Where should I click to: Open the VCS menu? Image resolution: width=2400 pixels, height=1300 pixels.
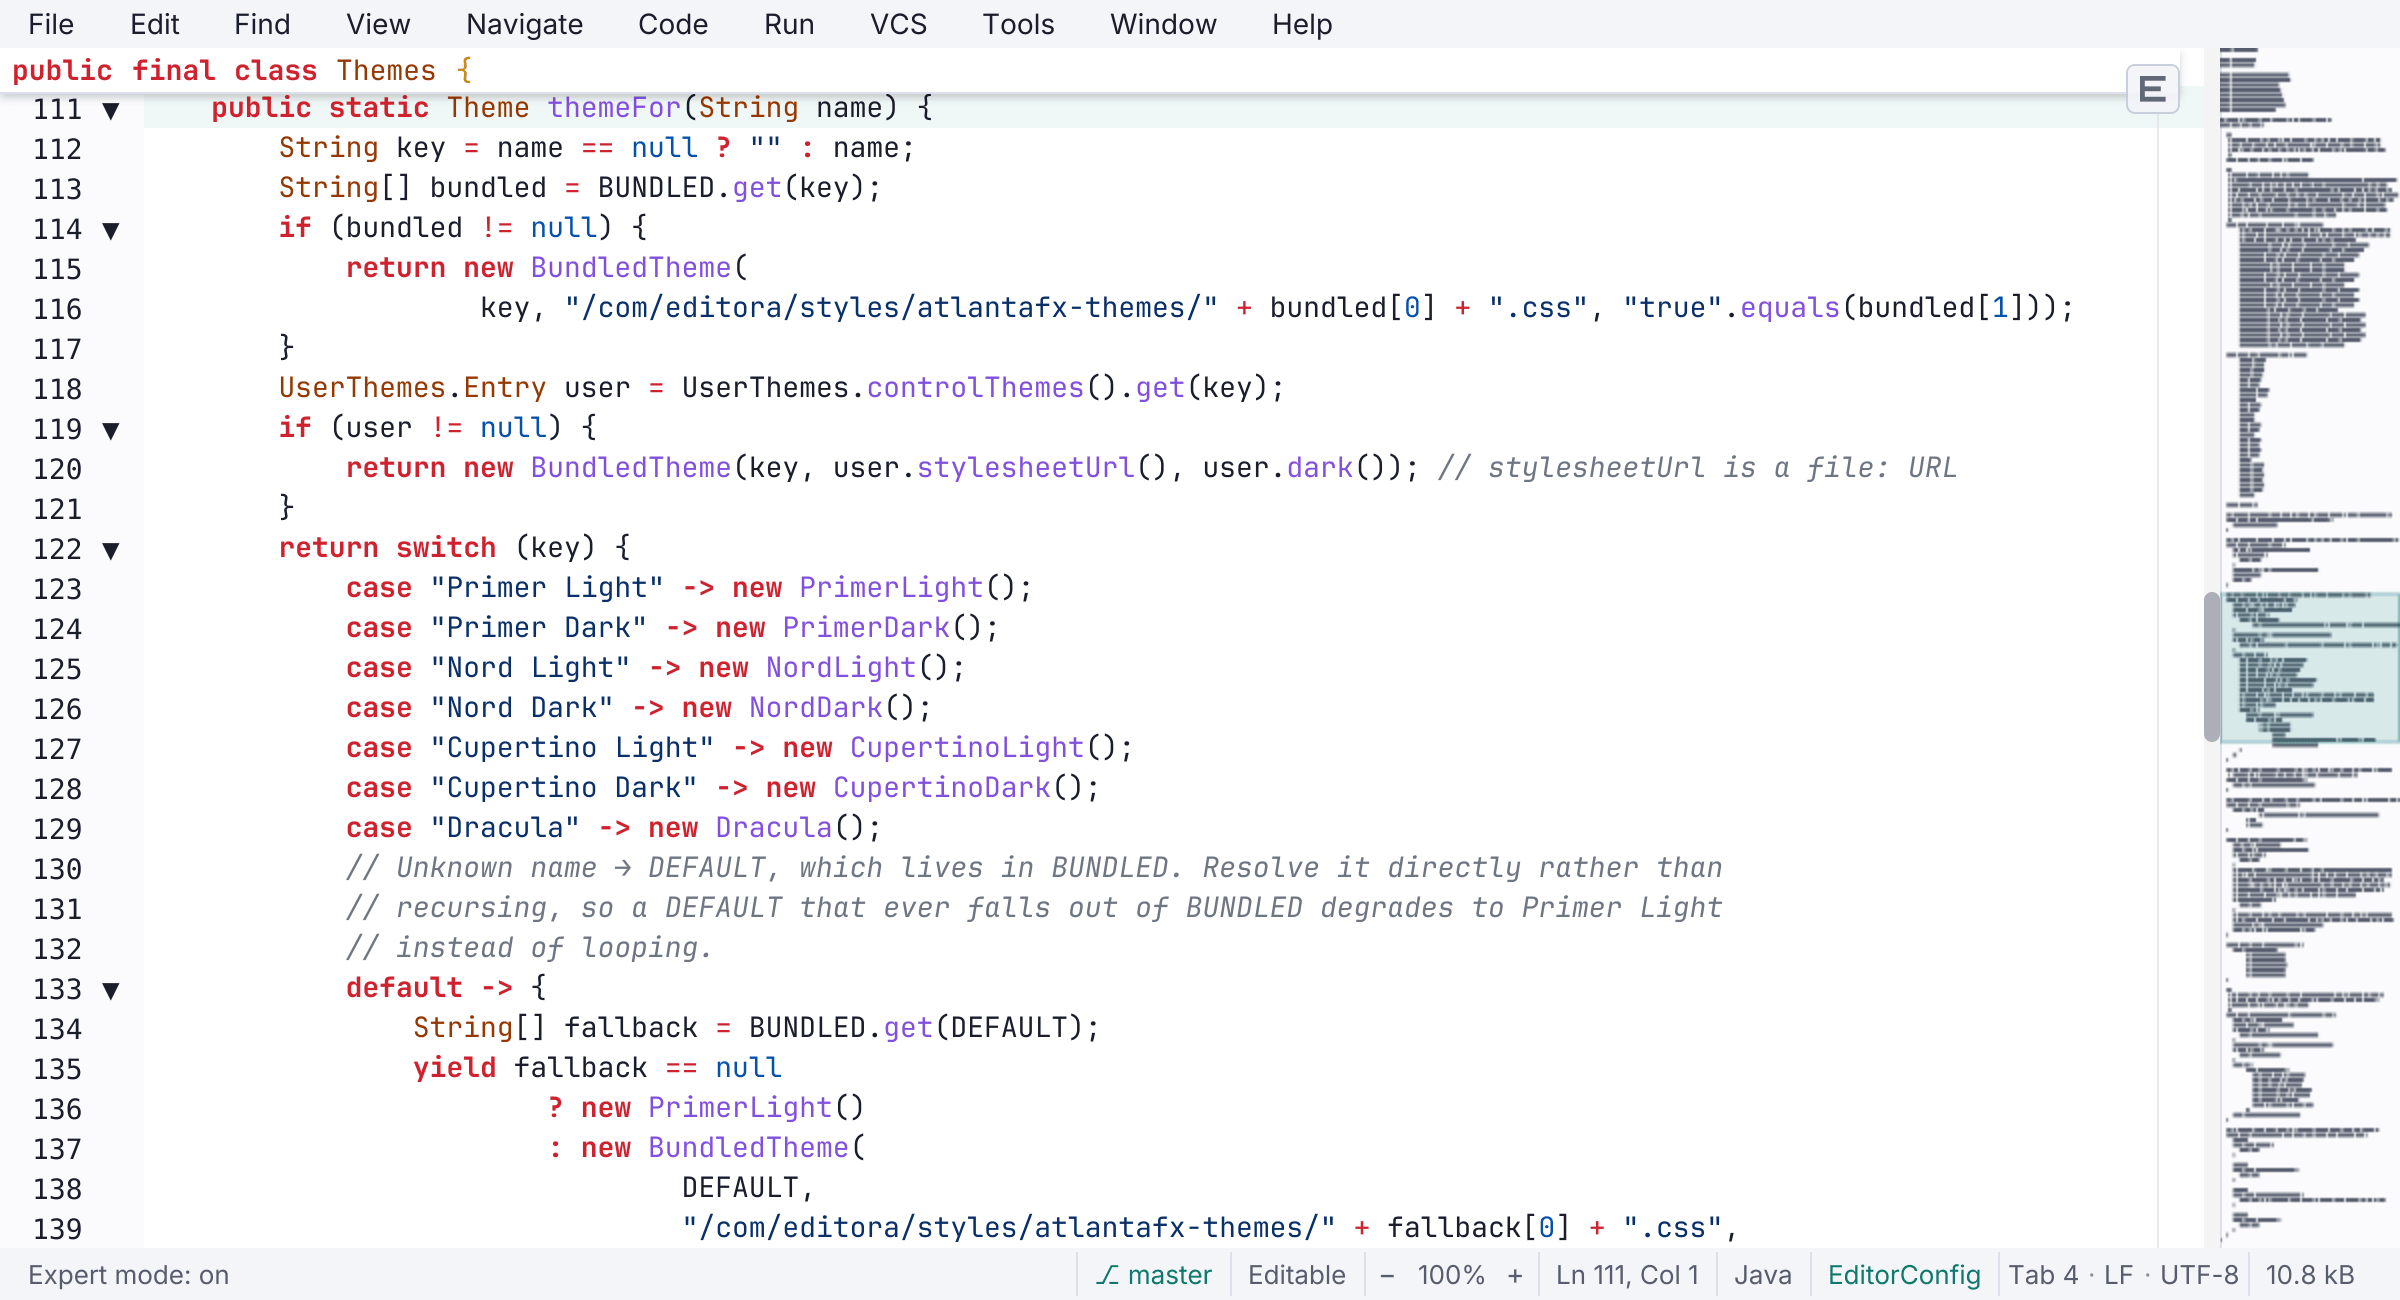point(899,24)
